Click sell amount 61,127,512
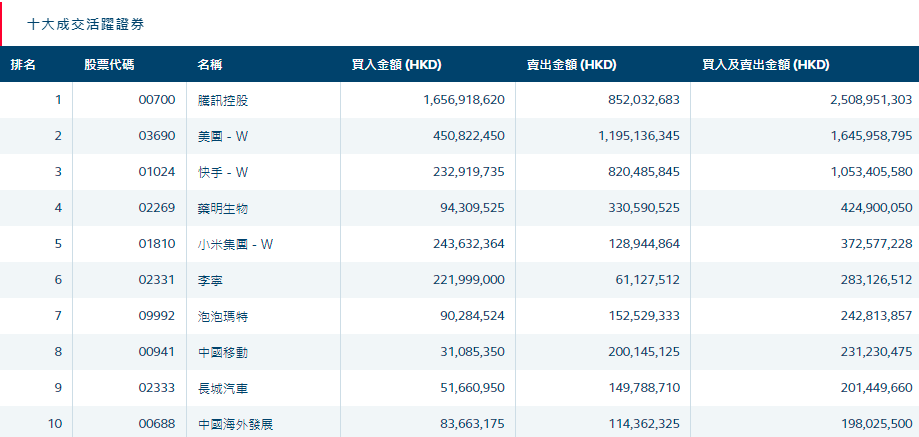Viewport: 919px width, 437px height. point(647,280)
